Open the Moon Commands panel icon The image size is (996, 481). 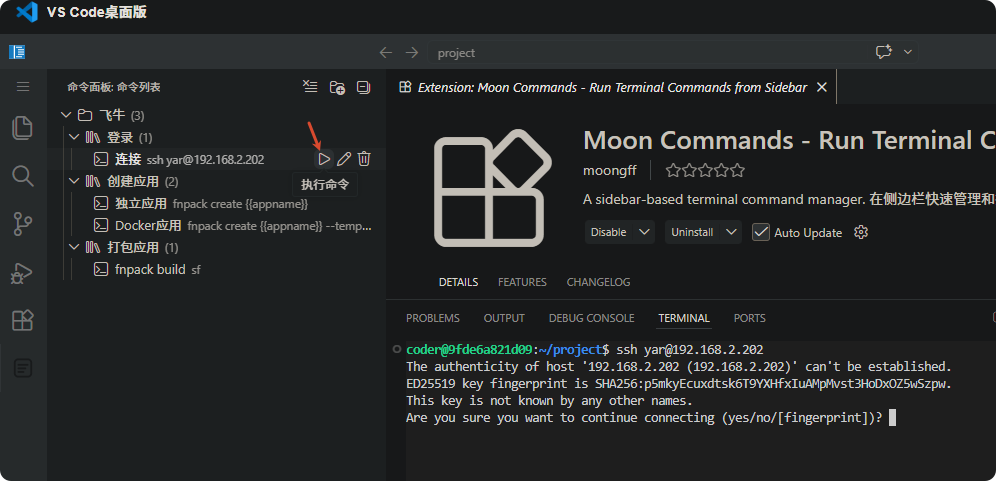(x=23, y=368)
